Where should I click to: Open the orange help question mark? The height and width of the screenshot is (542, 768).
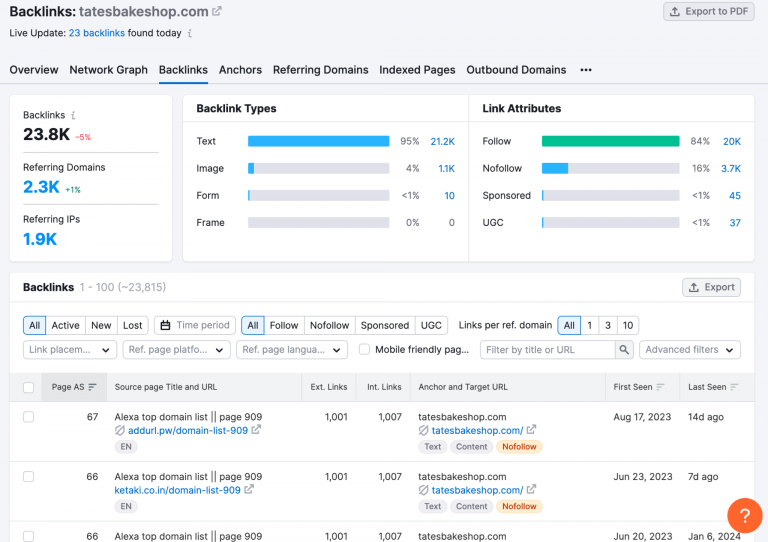pyautogui.click(x=744, y=515)
